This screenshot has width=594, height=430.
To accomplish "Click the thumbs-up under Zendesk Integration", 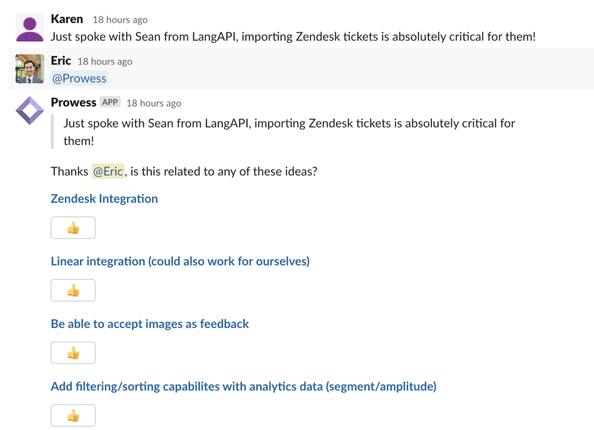I will point(73,228).
